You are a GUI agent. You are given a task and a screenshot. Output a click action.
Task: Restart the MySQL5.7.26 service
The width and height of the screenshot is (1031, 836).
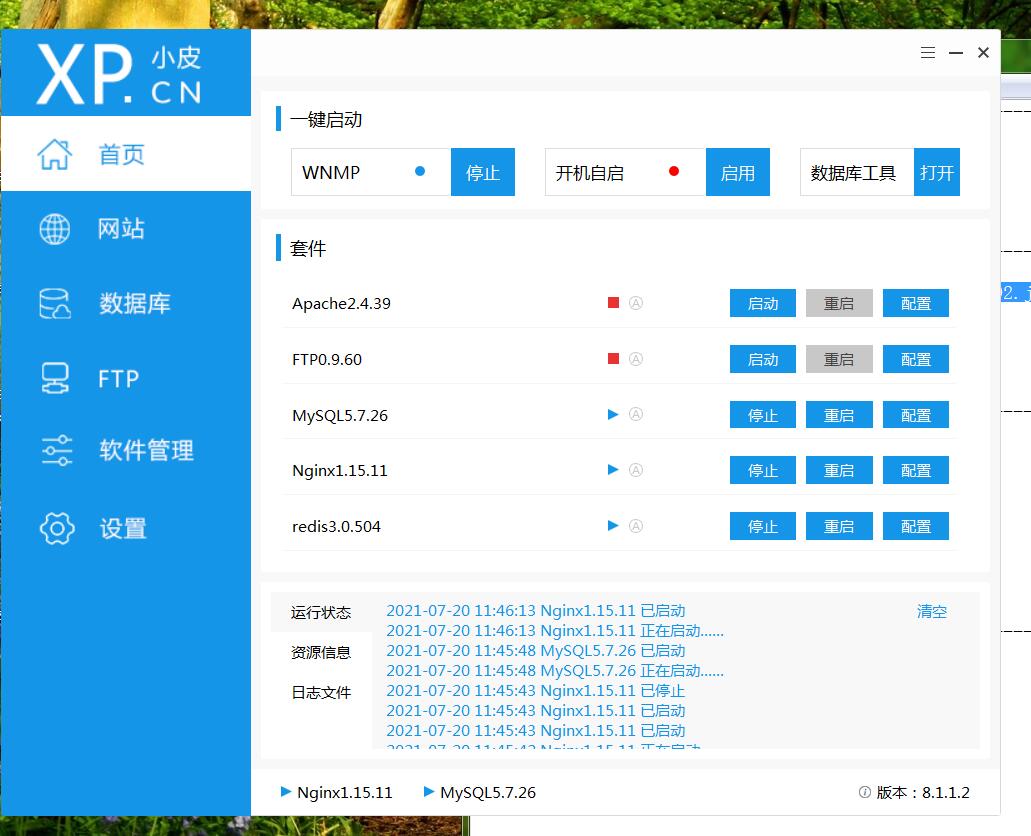coord(839,415)
